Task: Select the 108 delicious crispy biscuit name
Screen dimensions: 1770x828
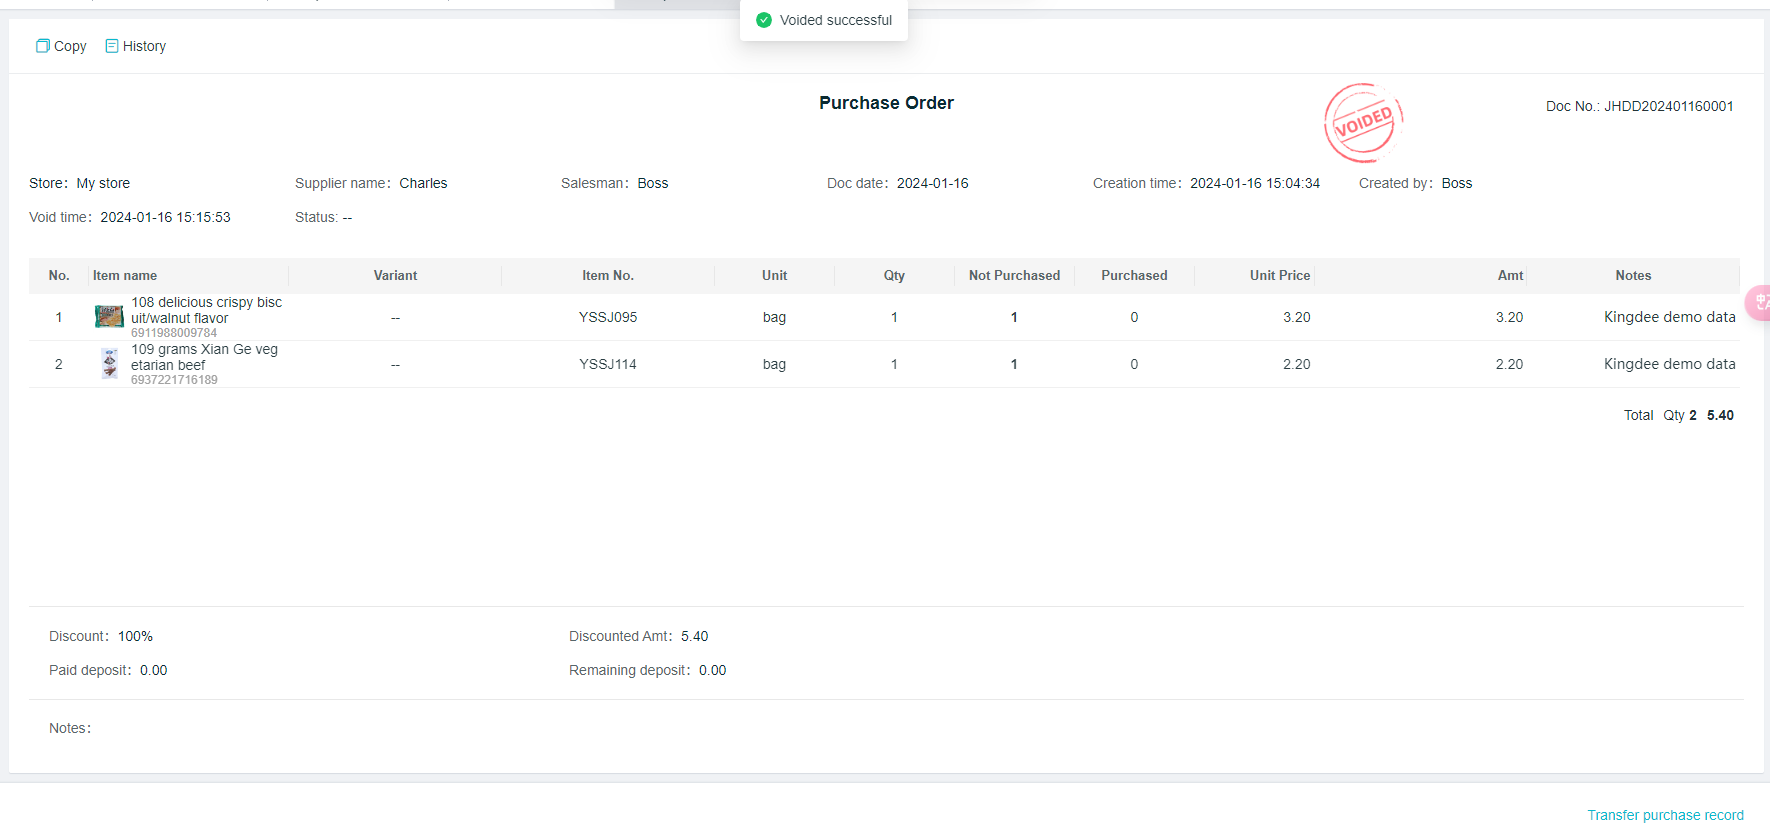Action: 206,310
